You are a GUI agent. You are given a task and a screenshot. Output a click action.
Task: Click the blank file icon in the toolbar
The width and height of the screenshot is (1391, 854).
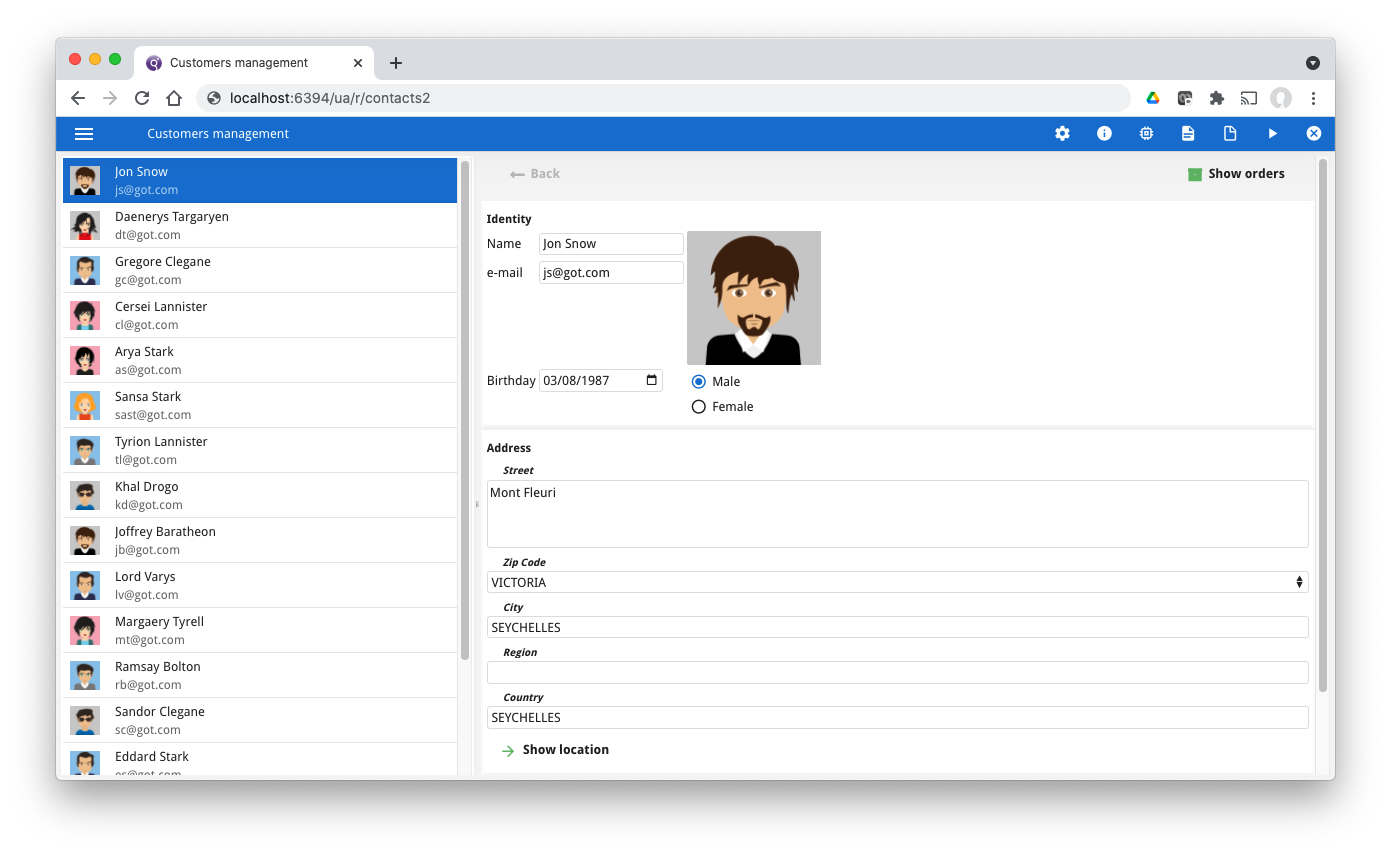[x=1230, y=133]
